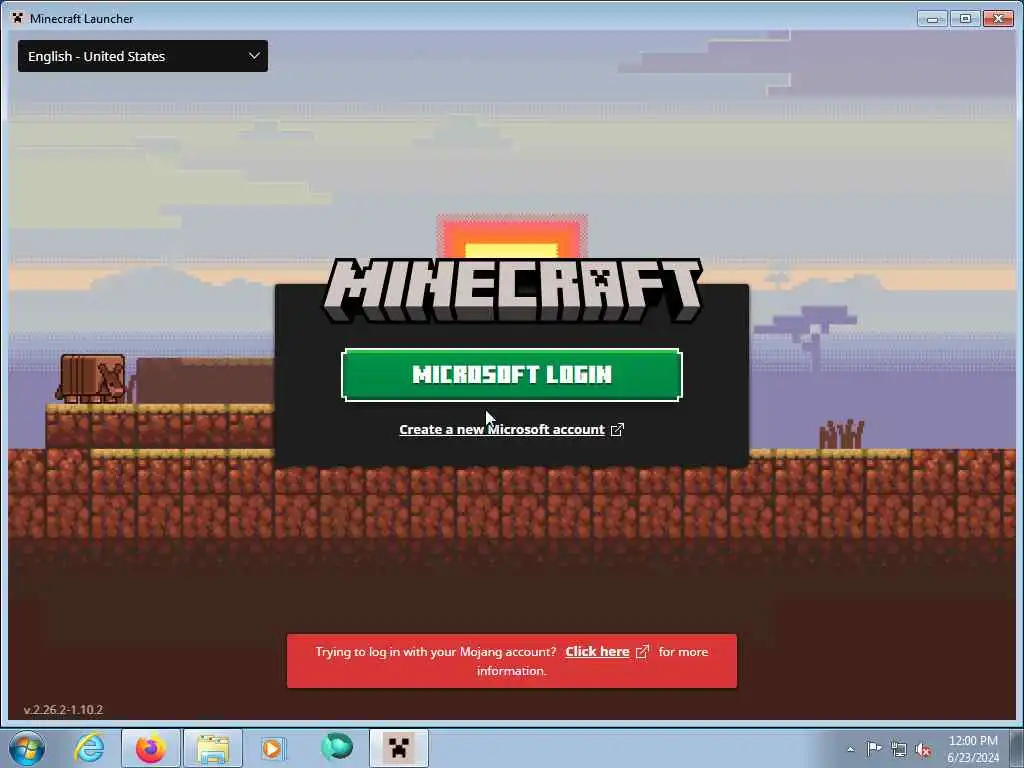This screenshot has height=768, width=1024.
Task: Click the language dropdown chevron arrow
Action: [x=254, y=56]
